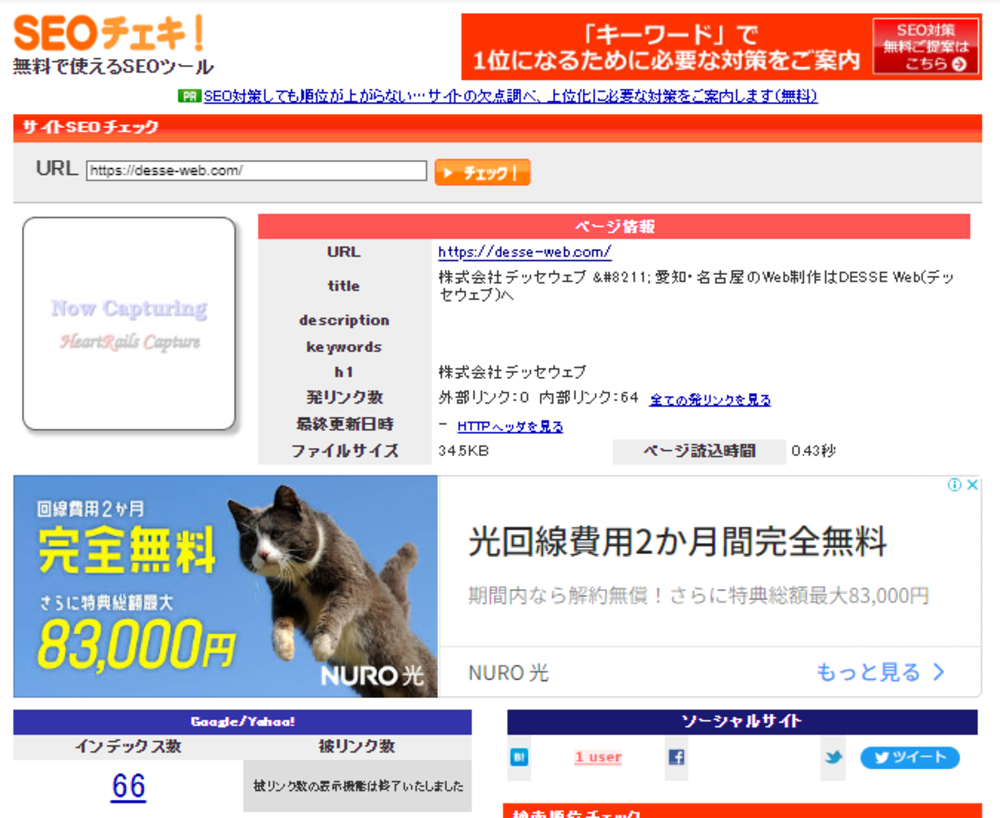Open the red SEO対策 keyword banner ad

(721, 47)
